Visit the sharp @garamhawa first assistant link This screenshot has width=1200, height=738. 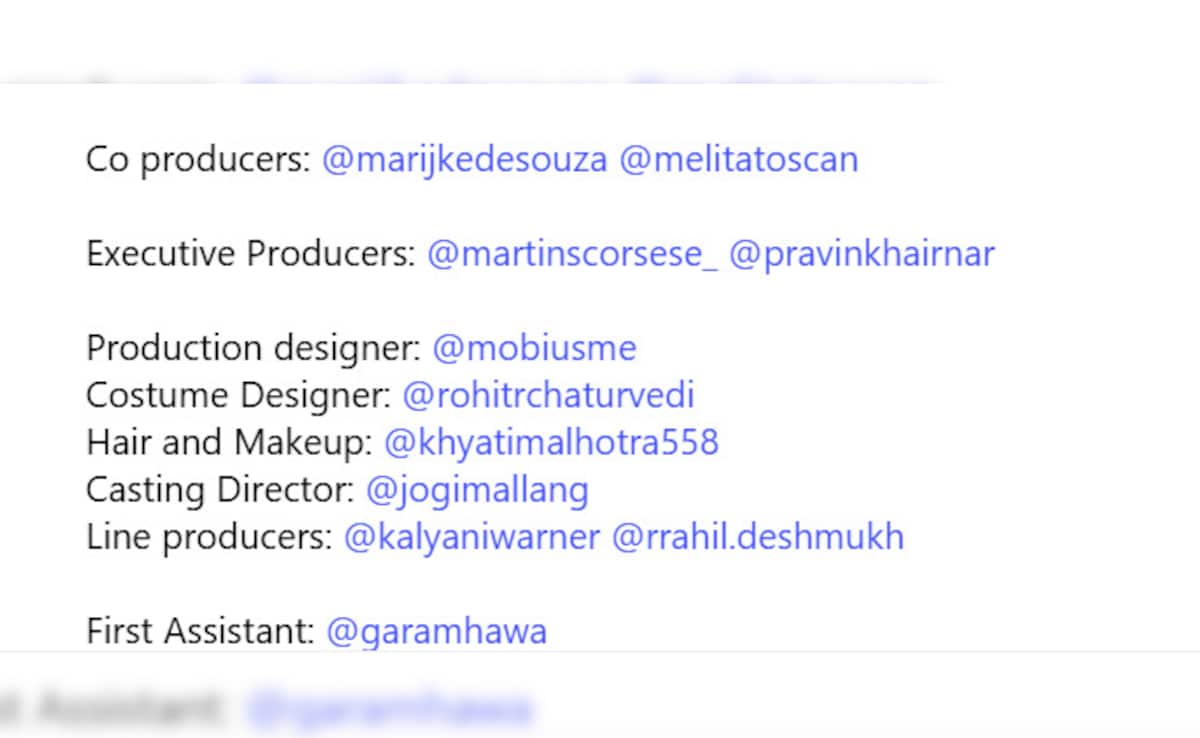coord(436,631)
